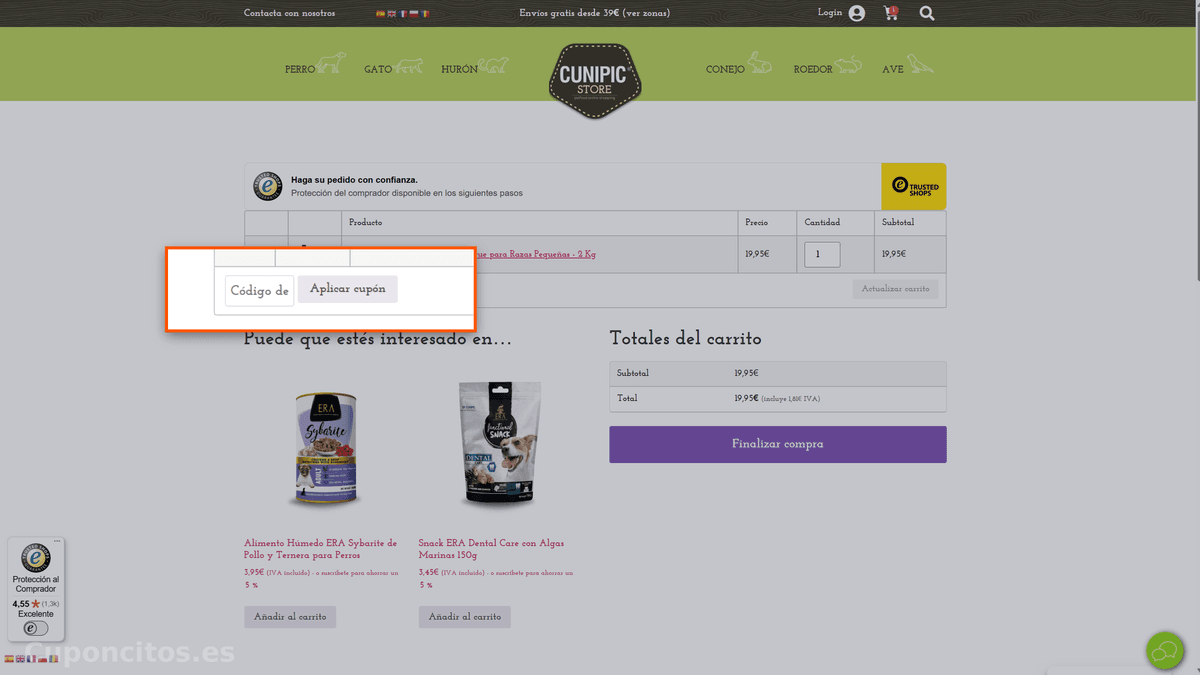
Task: Click the 'Precio' column header
Action: pos(757,222)
